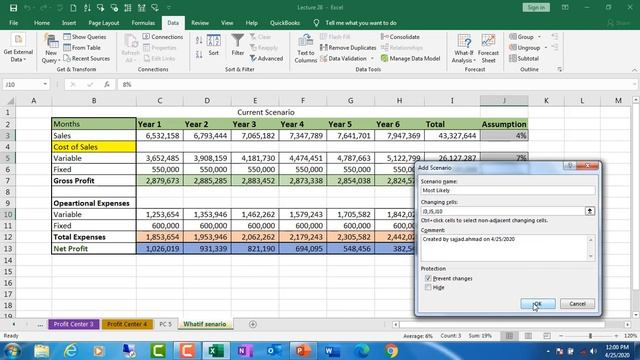Open Chrome from the taskbar
Image resolution: width=640 pixels, height=360 pixels.
click(x=391, y=351)
